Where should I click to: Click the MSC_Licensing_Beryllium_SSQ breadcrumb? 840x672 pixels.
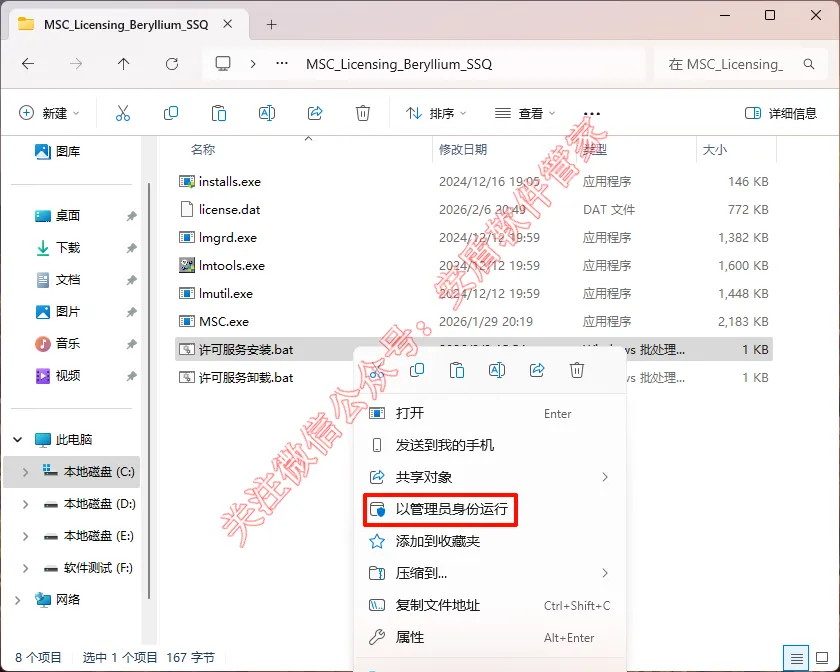click(x=399, y=64)
